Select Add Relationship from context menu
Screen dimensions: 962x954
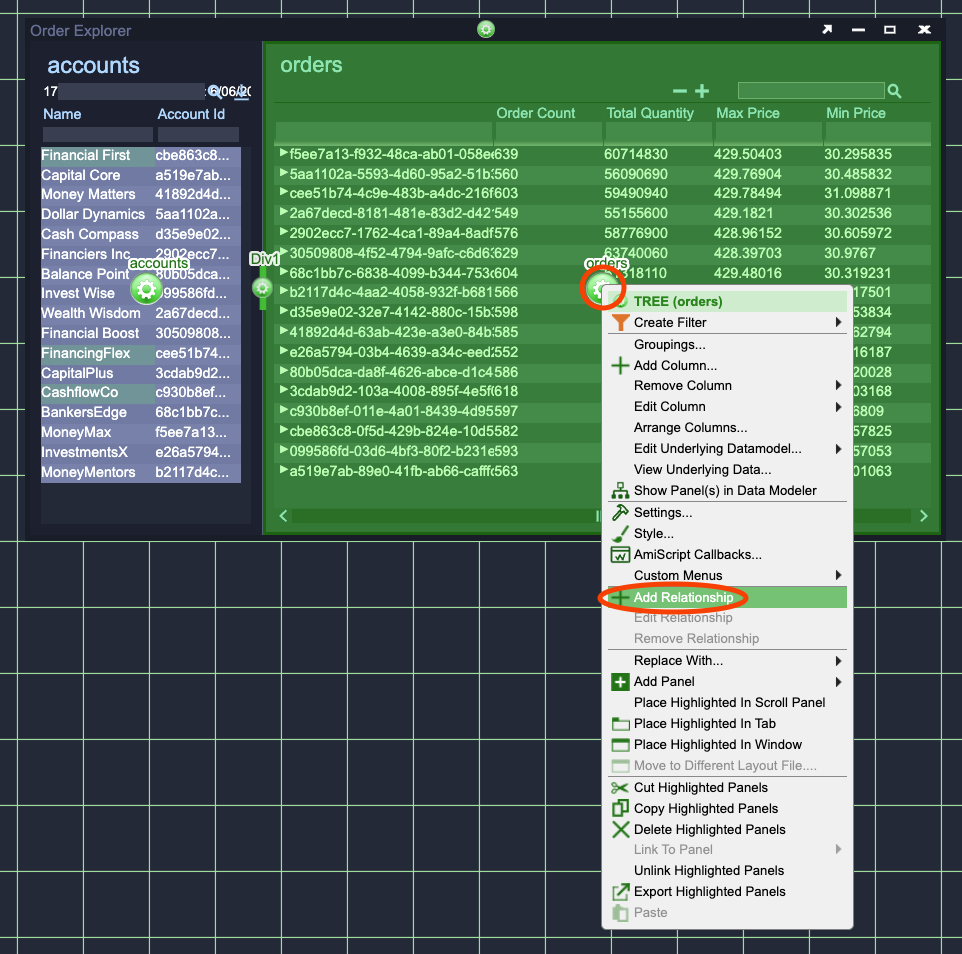click(683, 597)
